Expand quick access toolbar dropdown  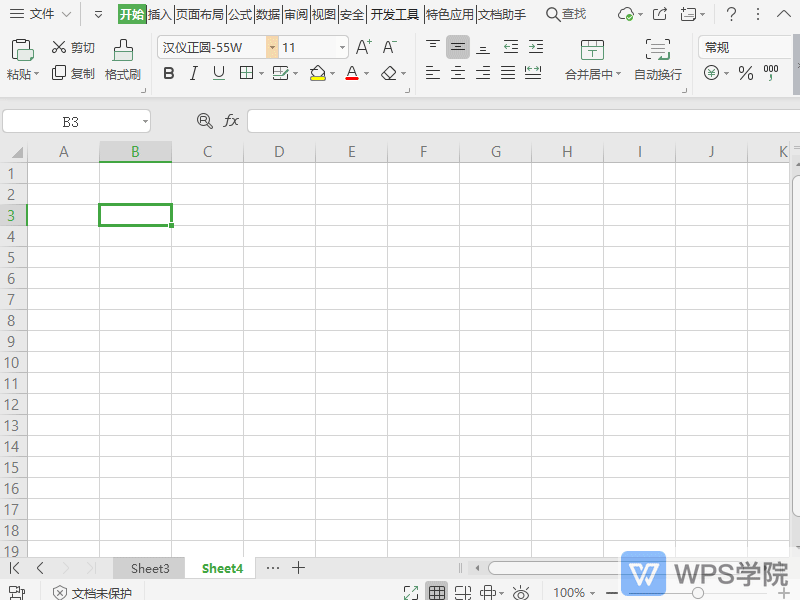[x=98, y=14]
